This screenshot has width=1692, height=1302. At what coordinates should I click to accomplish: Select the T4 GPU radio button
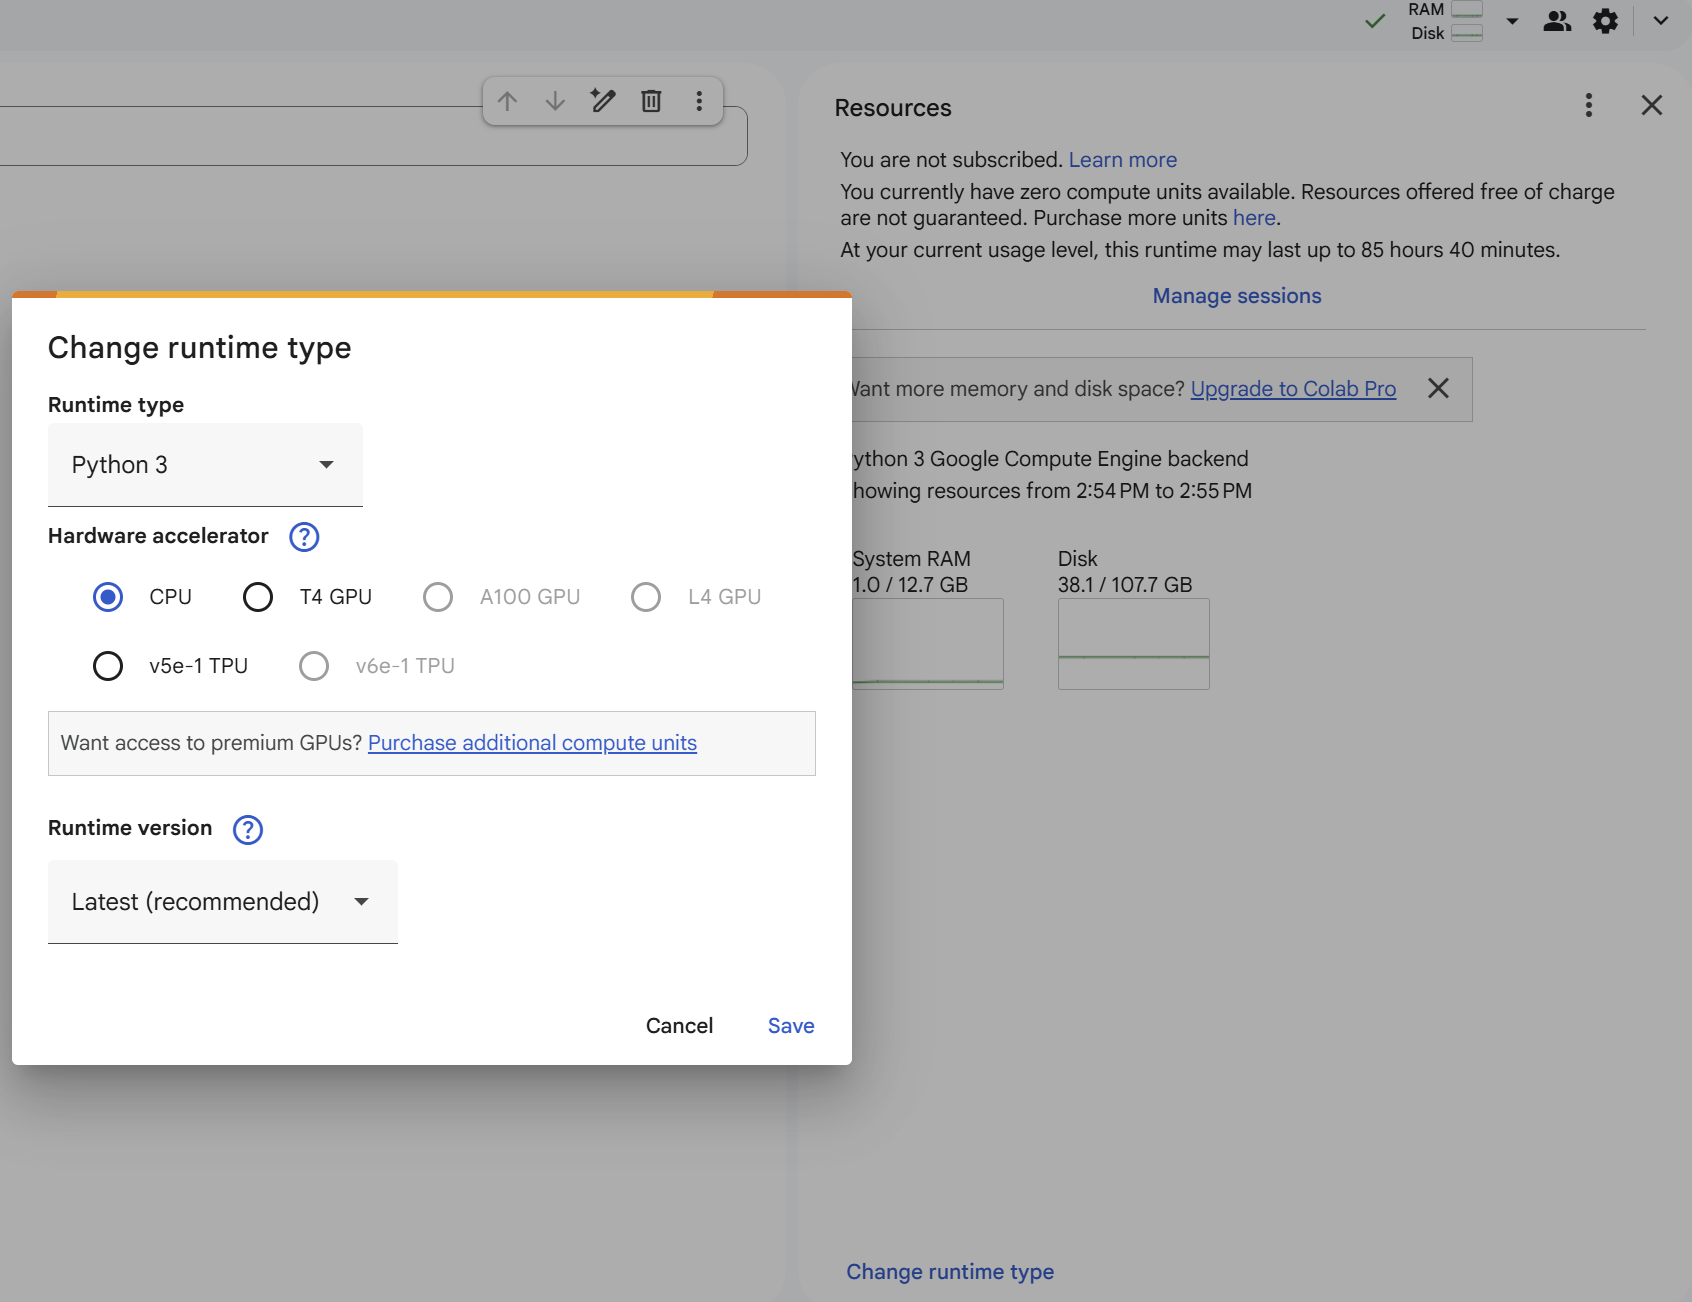258,597
